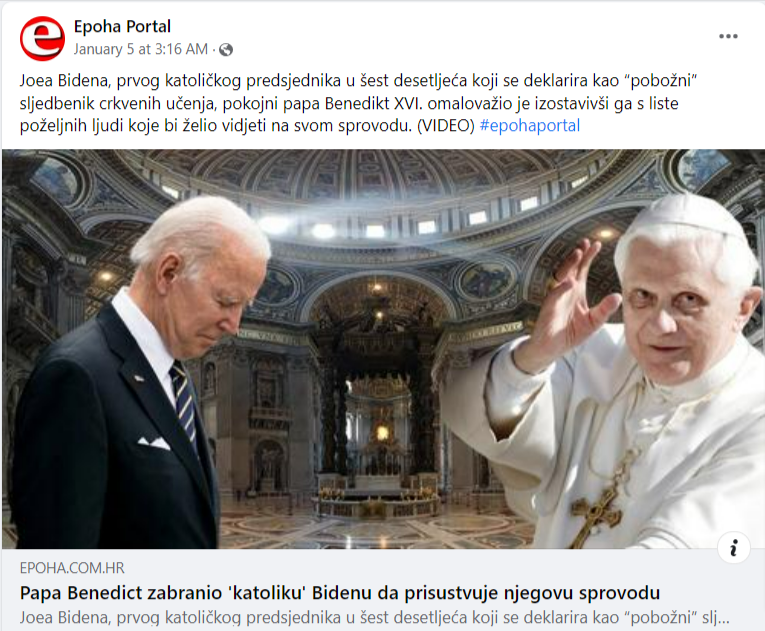The image size is (765, 631).
Task: Open the 'Papa Benedict zabranio' article headline
Action: (340, 592)
